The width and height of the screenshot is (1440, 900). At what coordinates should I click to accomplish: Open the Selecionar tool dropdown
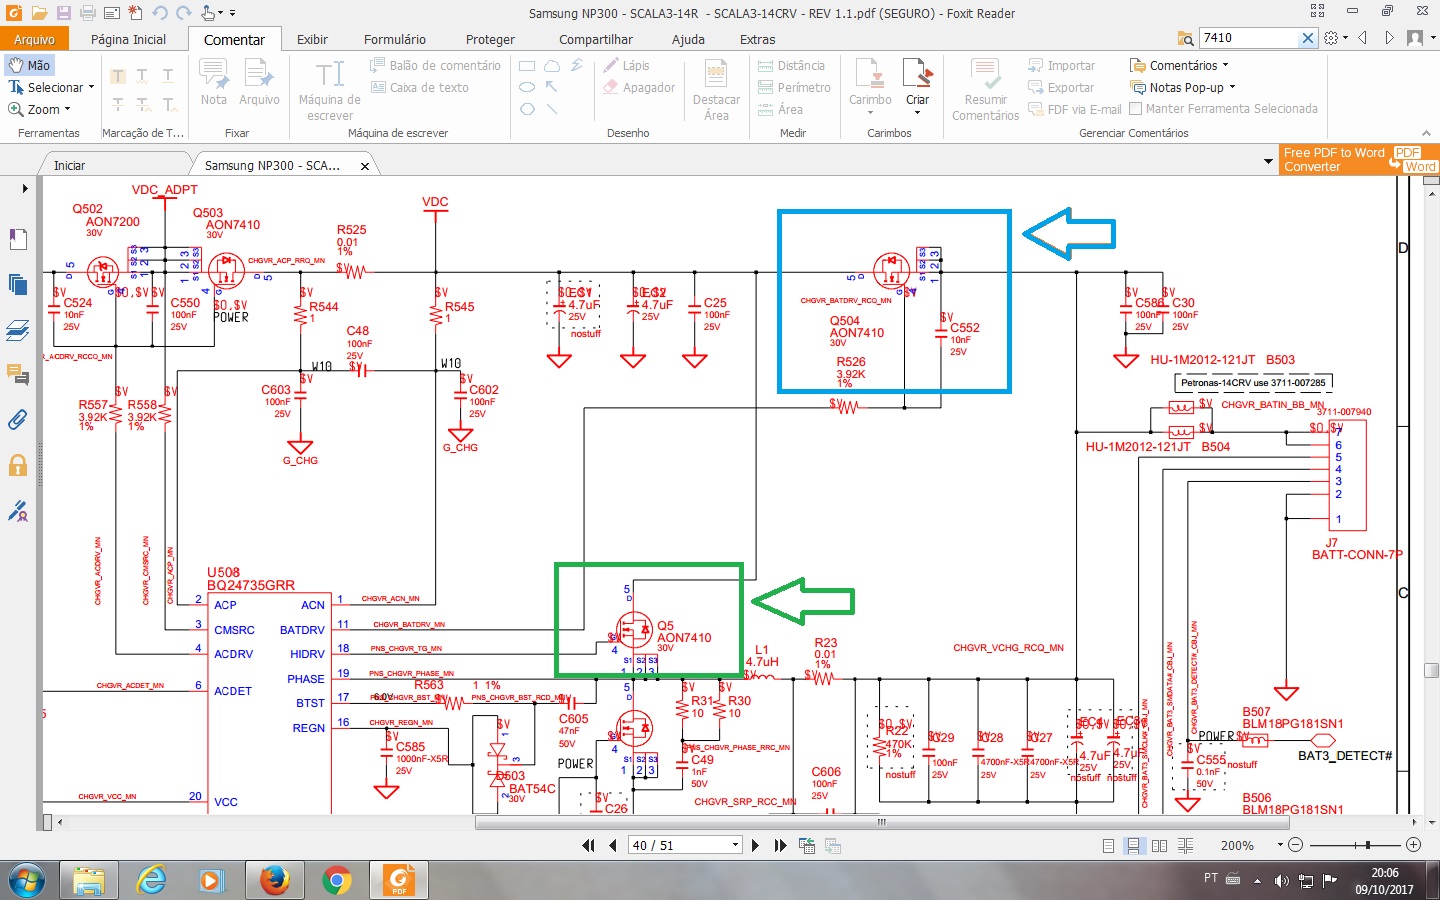point(91,87)
